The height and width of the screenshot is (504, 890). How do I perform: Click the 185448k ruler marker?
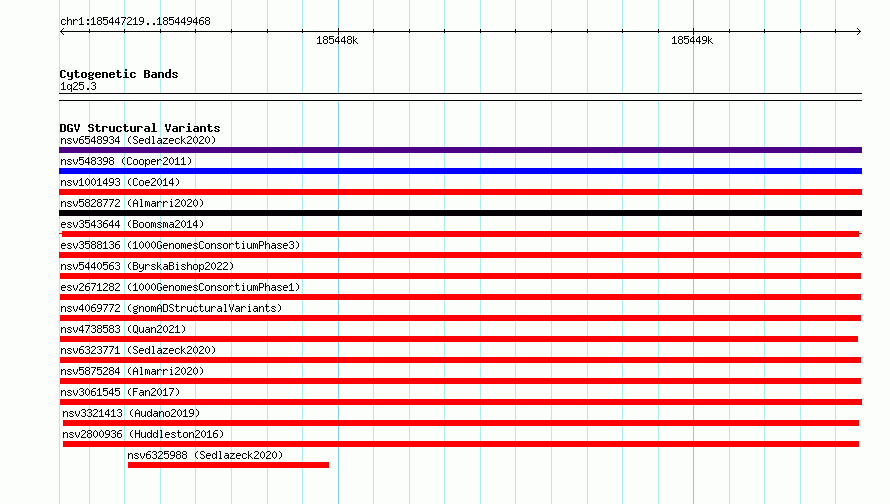[x=337, y=40]
